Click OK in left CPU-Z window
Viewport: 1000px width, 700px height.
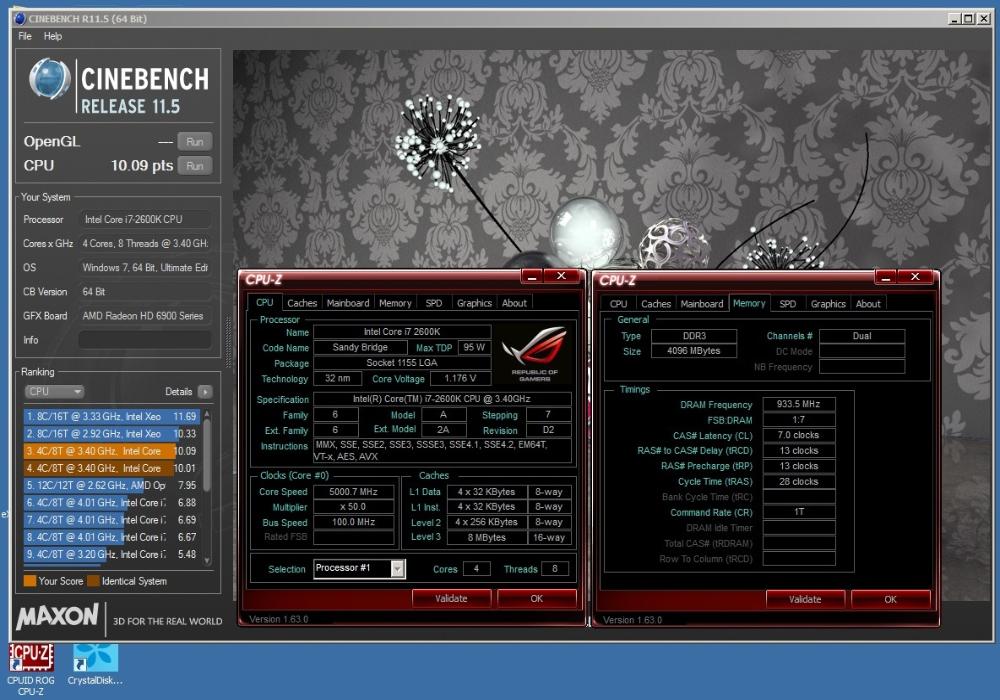tap(536, 598)
